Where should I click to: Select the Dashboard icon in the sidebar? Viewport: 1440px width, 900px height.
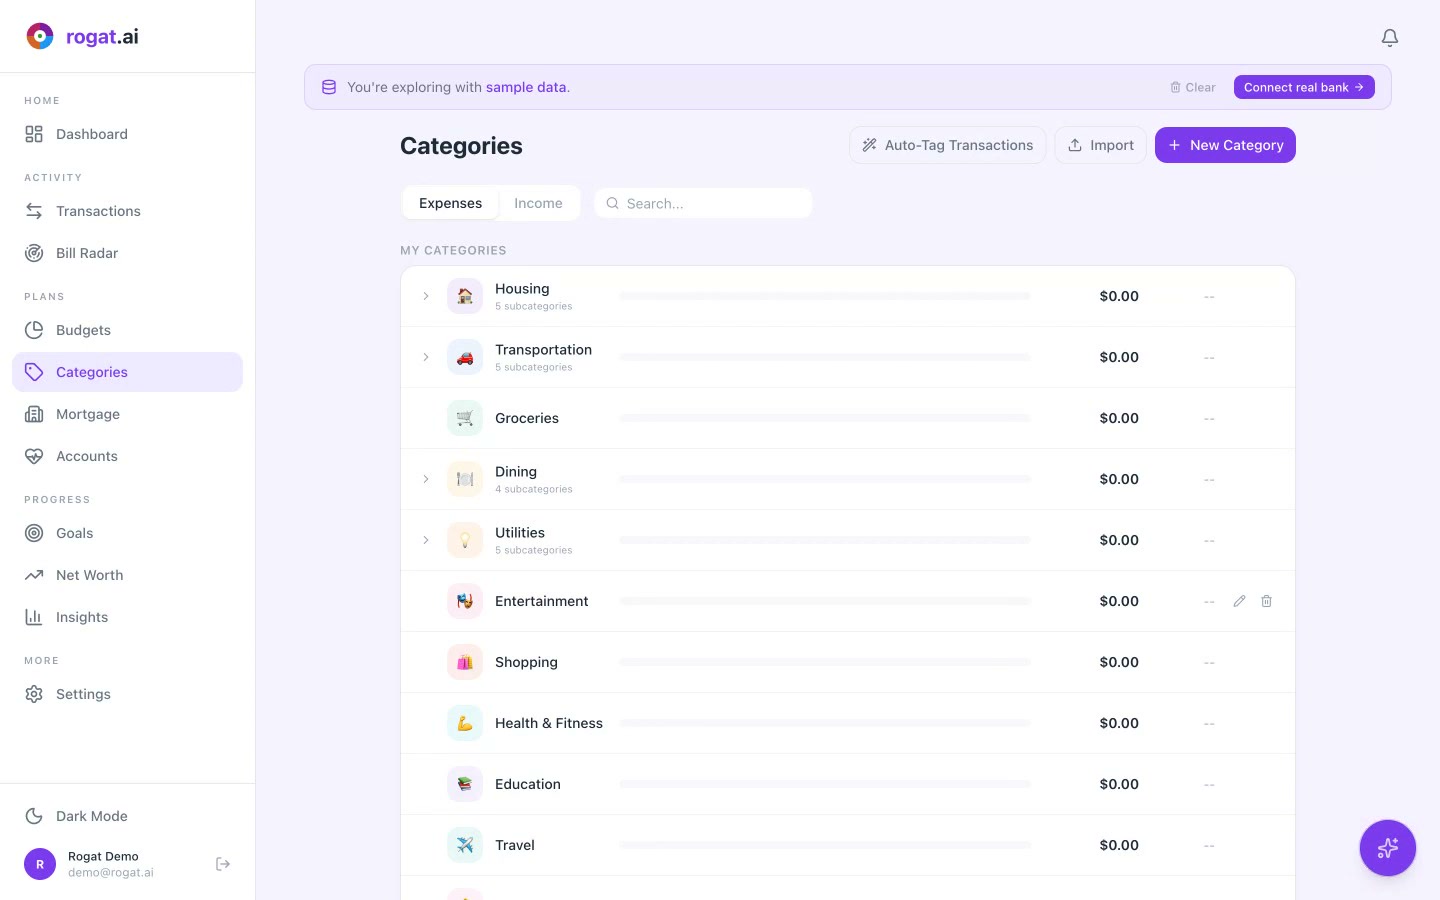pyautogui.click(x=34, y=133)
